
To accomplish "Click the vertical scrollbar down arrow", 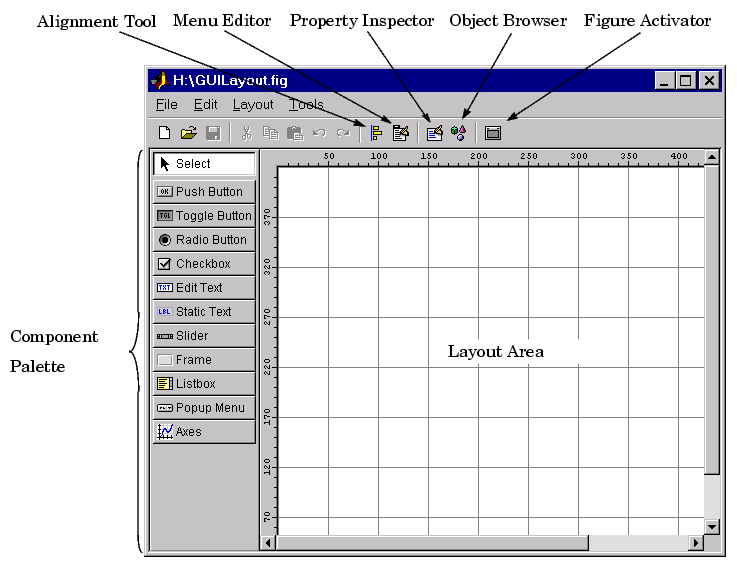I will point(712,526).
